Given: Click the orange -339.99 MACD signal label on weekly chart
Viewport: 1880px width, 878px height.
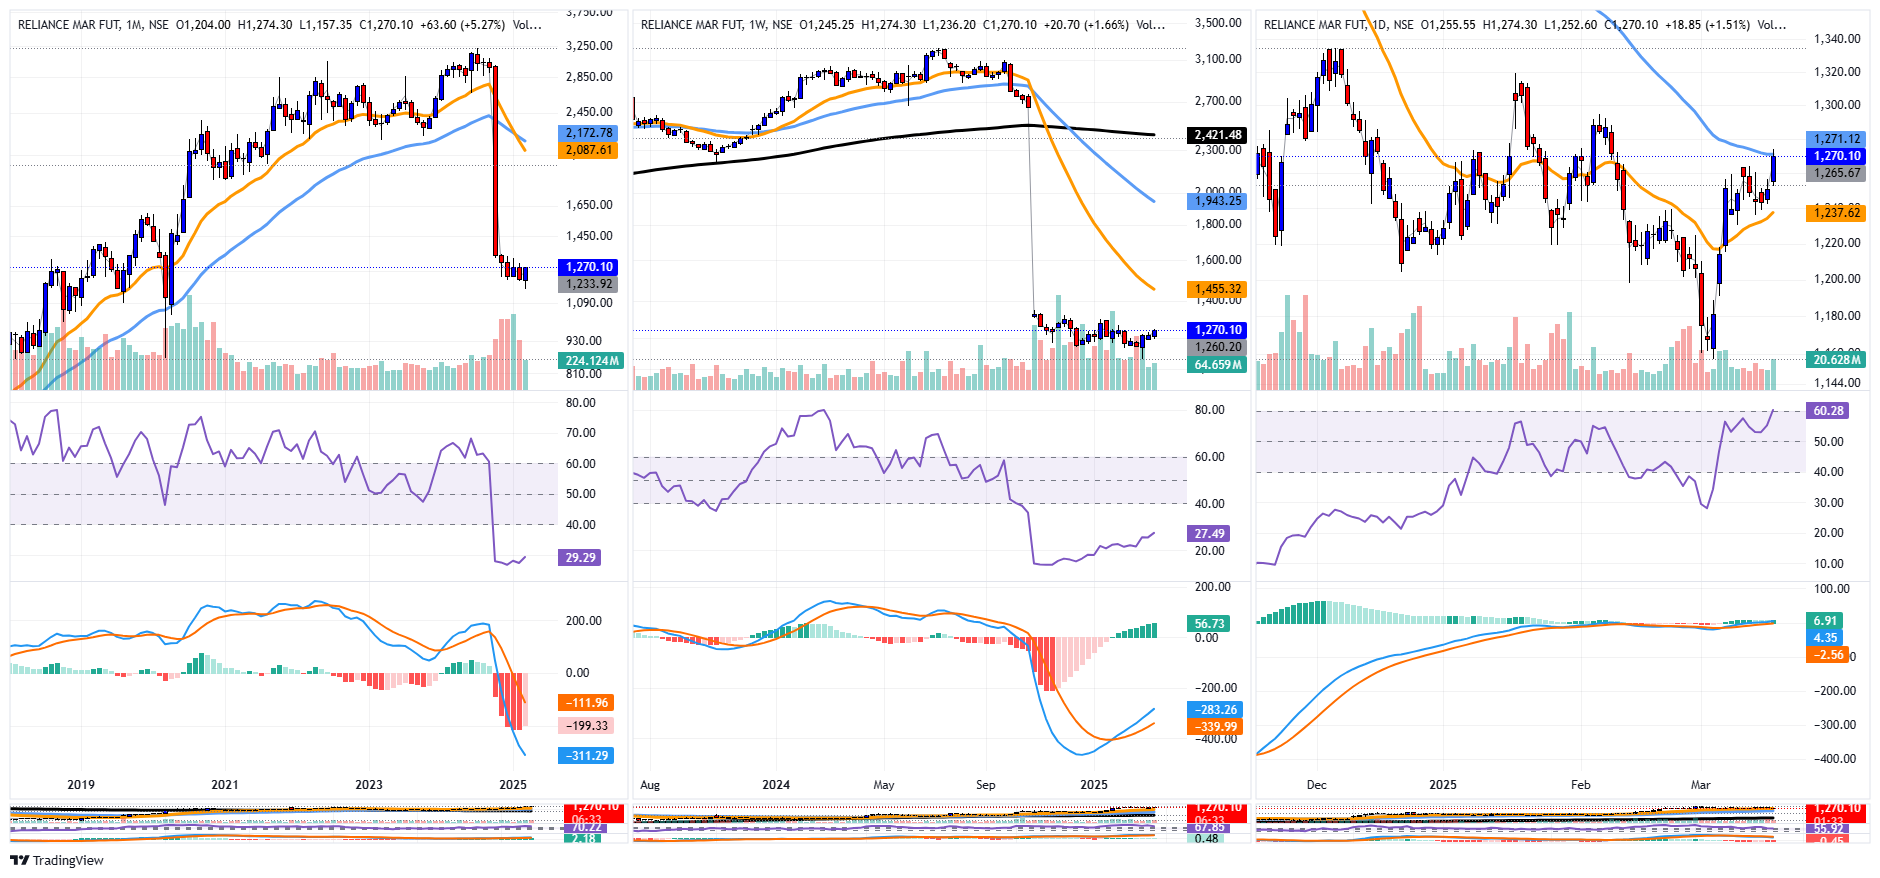Looking at the screenshot, I should [x=1215, y=727].
